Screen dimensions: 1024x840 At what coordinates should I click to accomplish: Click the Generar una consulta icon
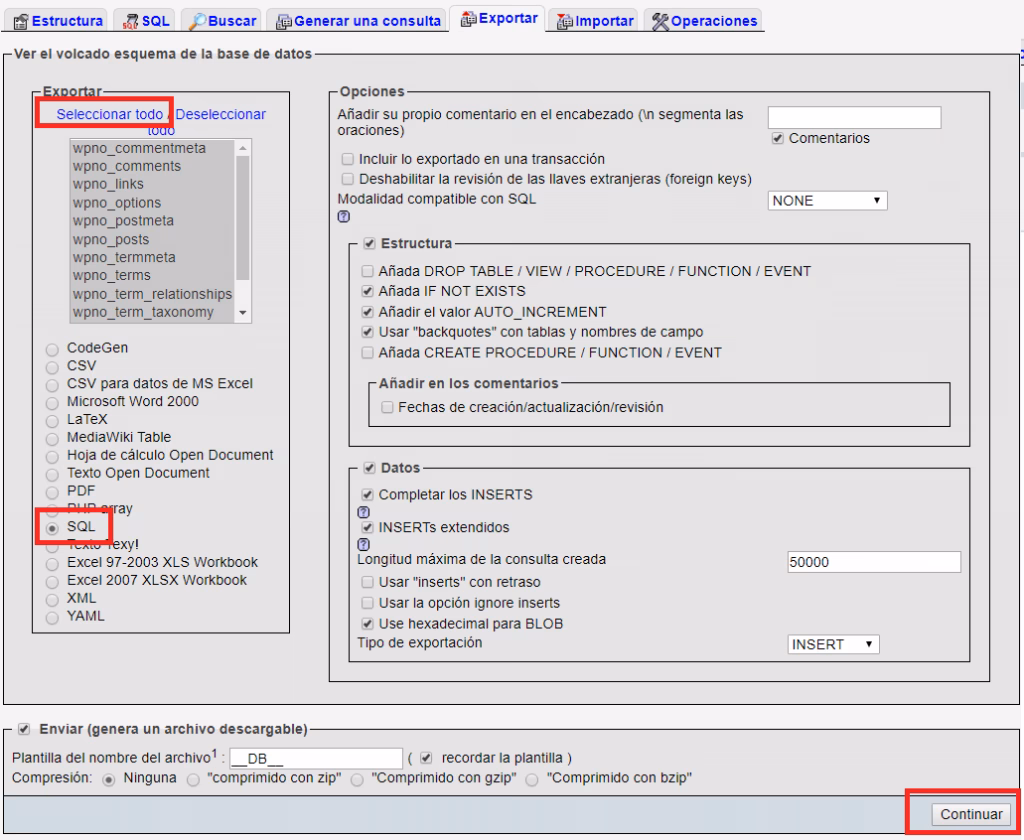point(283,22)
